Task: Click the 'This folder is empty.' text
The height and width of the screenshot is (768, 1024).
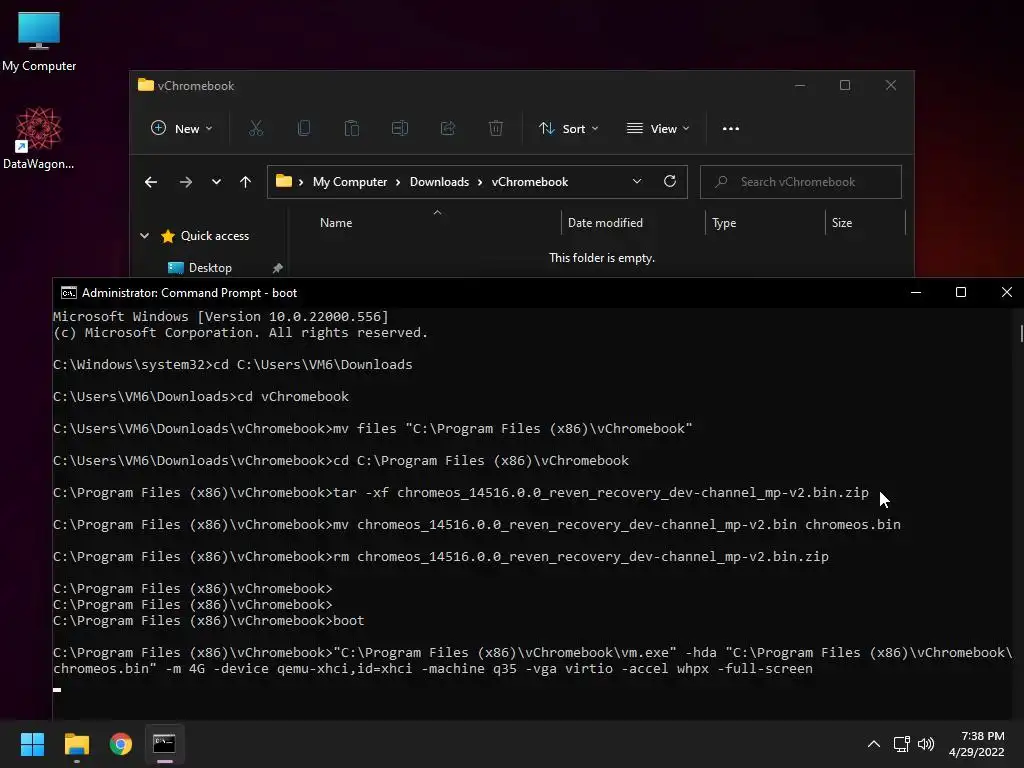Action: pyautogui.click(x=601, y=258)
